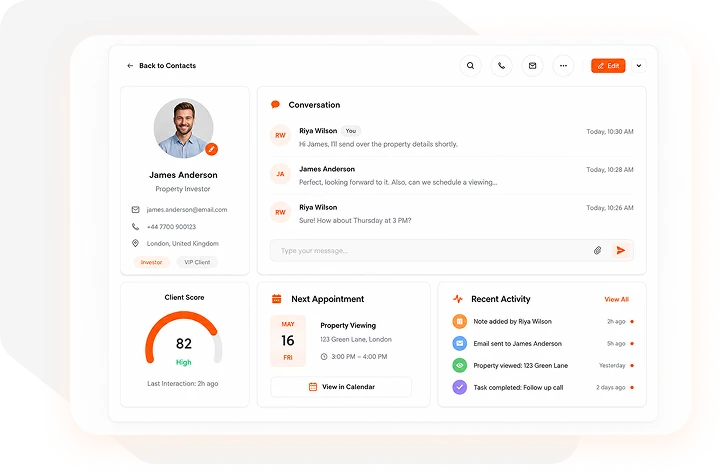This screenshot has width=722, height=474.
Task: Click the orange Edit button
Action: 608,66
